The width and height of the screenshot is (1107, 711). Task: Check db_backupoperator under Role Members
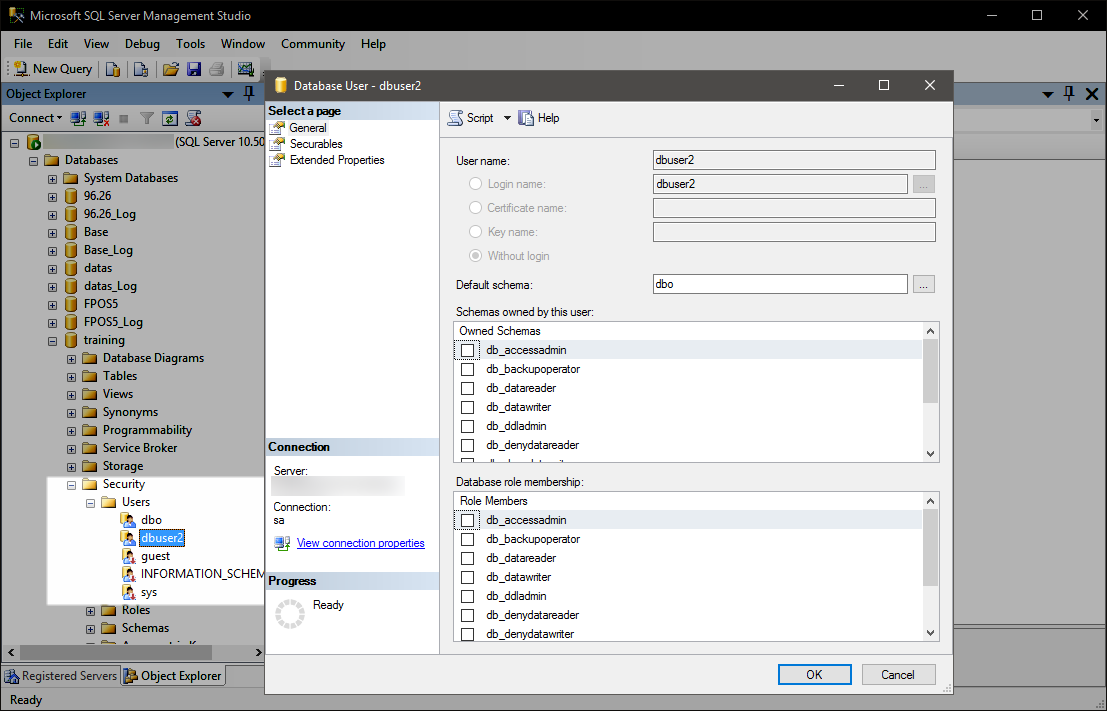point(467,539)
